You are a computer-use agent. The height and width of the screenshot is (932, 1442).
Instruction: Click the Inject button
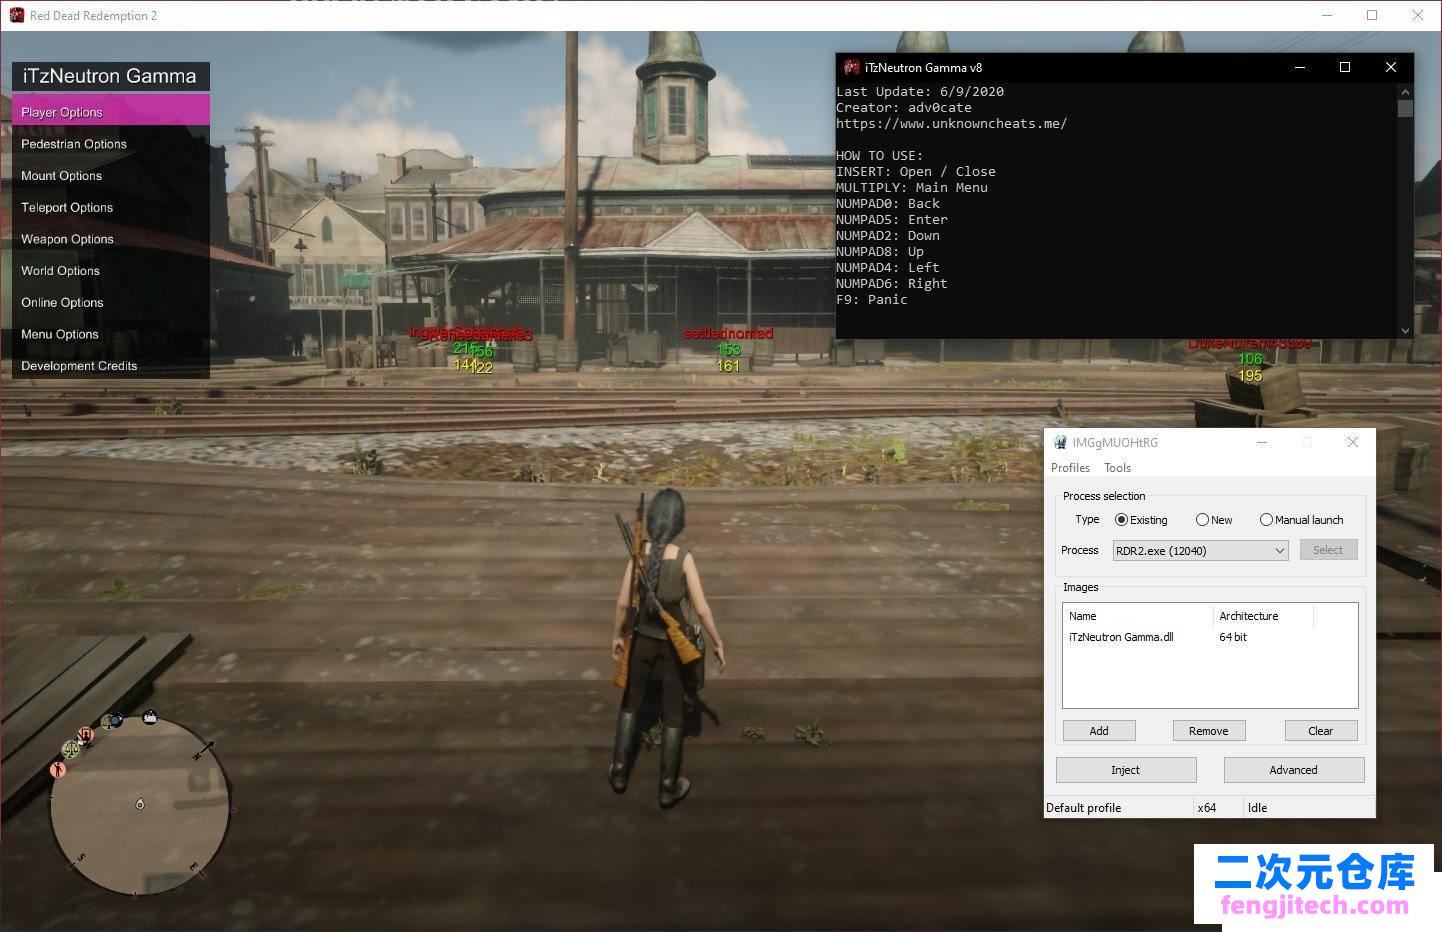point(1126,770)
